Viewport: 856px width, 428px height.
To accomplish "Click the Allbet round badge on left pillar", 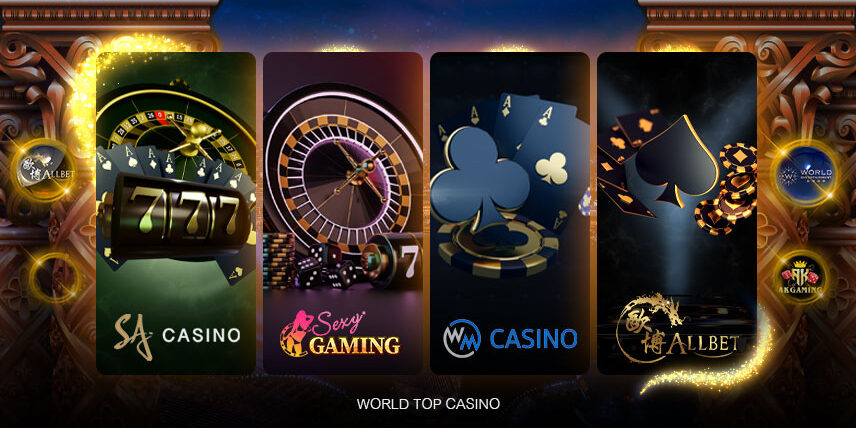I will click(45, 170).
